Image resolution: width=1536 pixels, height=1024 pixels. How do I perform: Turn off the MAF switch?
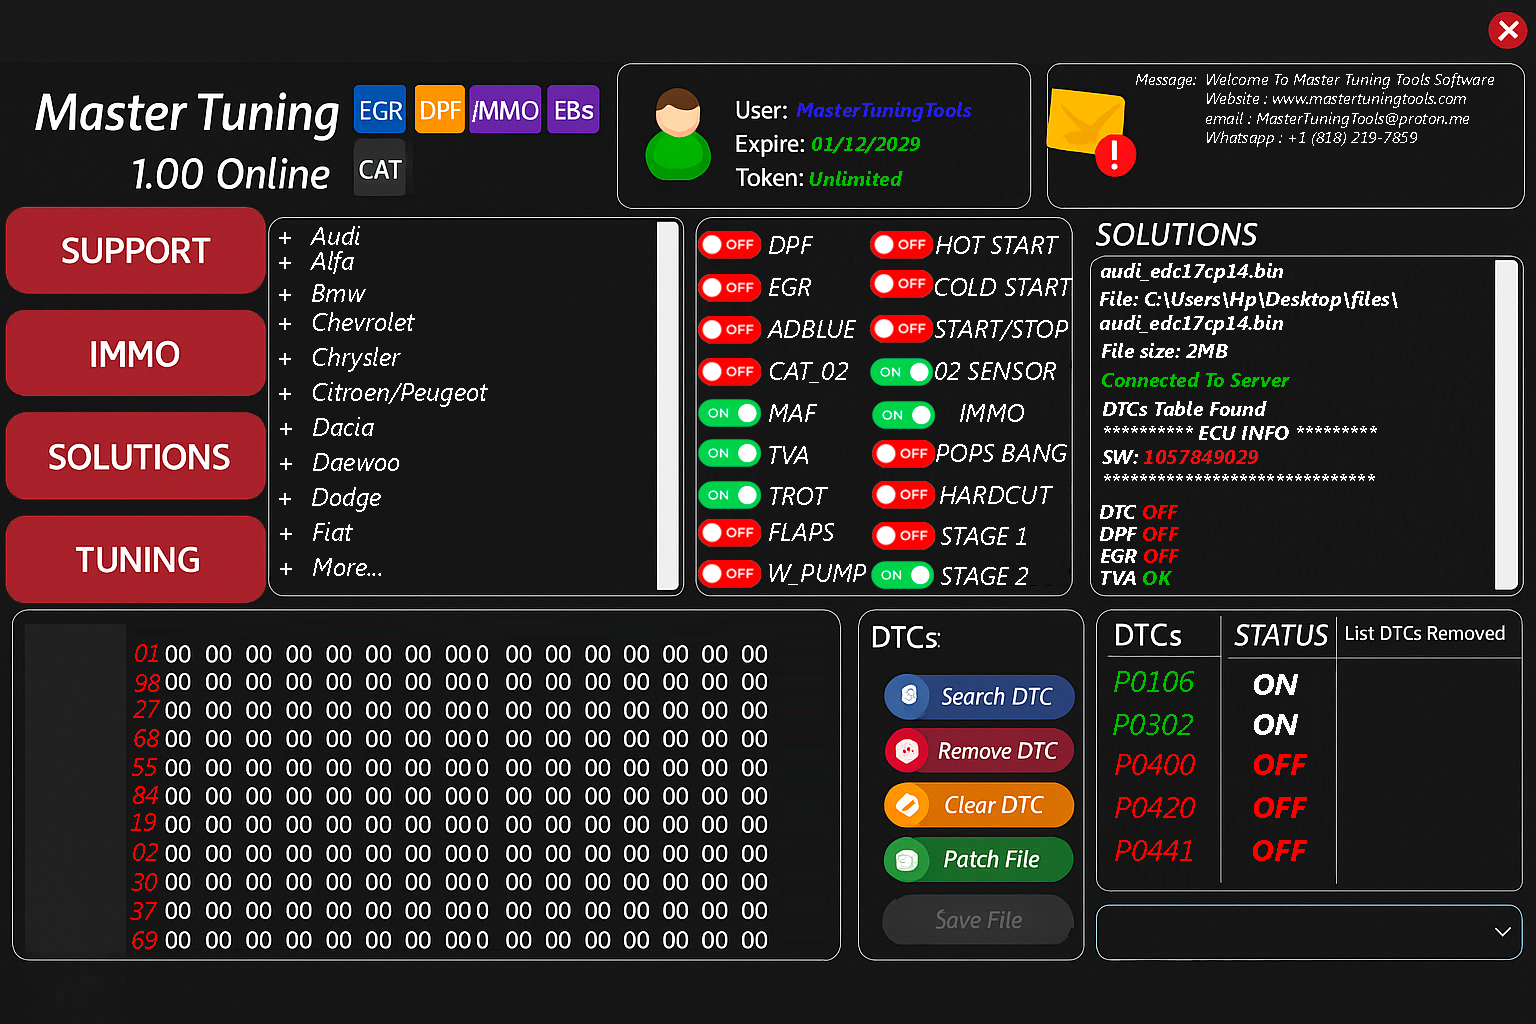[x=730, y=413]
